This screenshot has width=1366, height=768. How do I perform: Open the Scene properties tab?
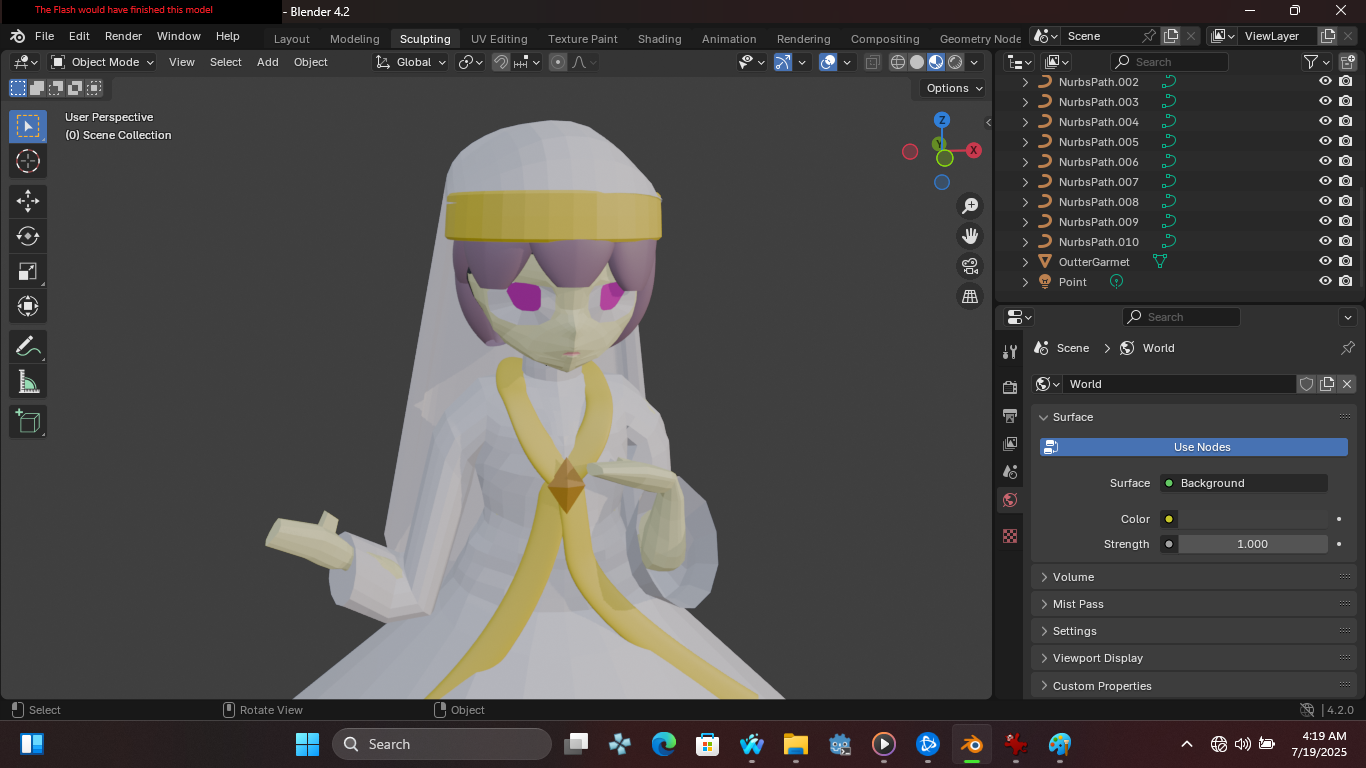pyautogui.click(x=1010, y=471)
